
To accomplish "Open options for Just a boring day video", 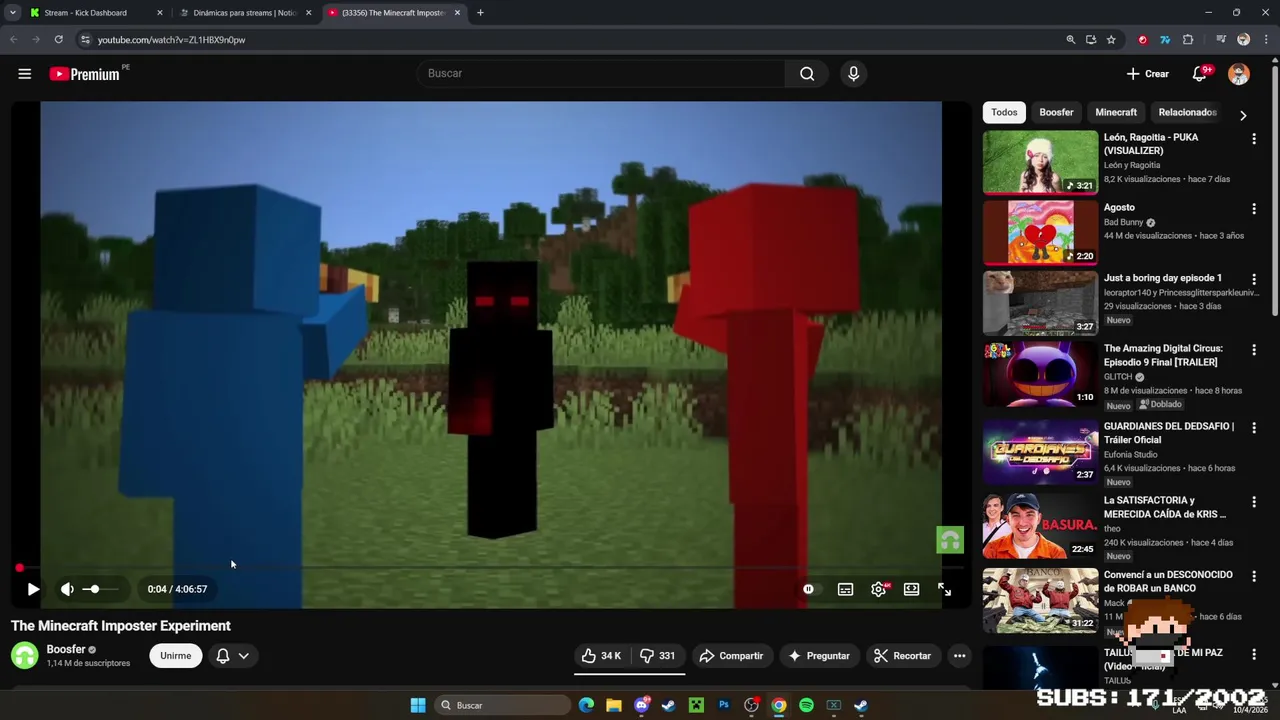I will click(x=1254, y=280).
